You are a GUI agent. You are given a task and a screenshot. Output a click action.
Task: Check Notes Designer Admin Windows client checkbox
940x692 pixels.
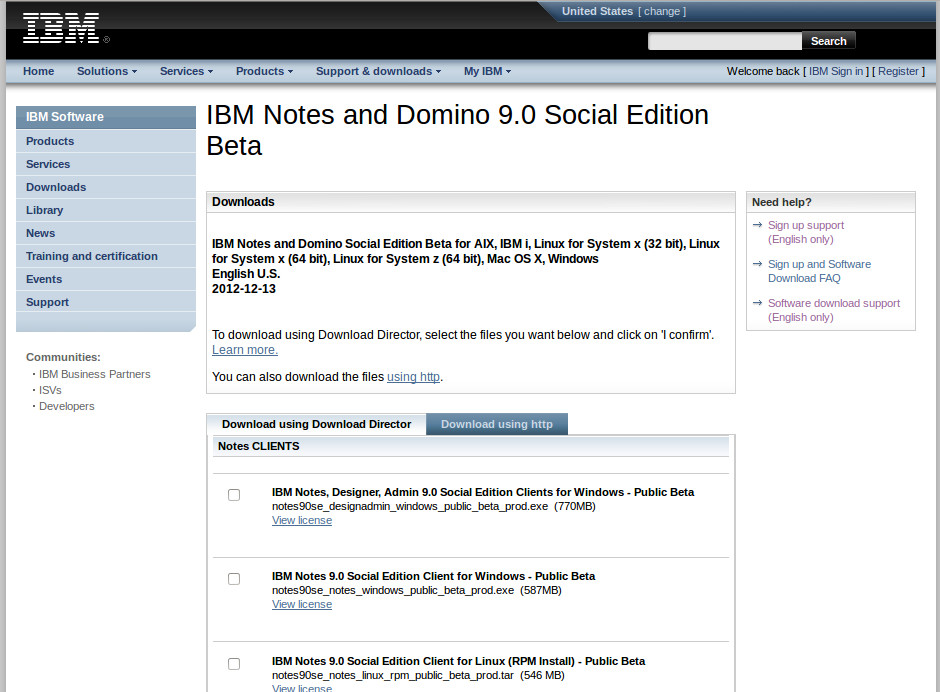tap(234, 495)
